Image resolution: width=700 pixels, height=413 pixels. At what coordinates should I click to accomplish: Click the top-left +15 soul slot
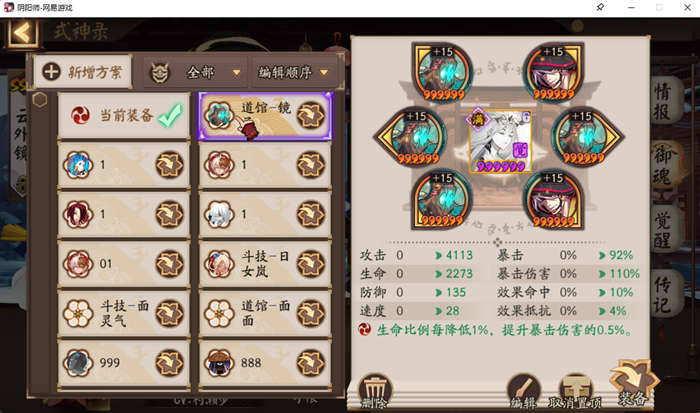[443, 72]
